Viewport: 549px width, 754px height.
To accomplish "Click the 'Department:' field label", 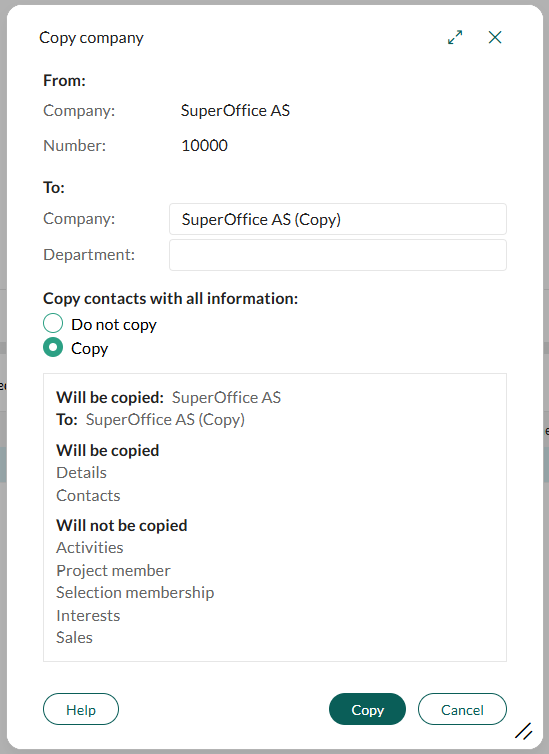I will 89,255.
